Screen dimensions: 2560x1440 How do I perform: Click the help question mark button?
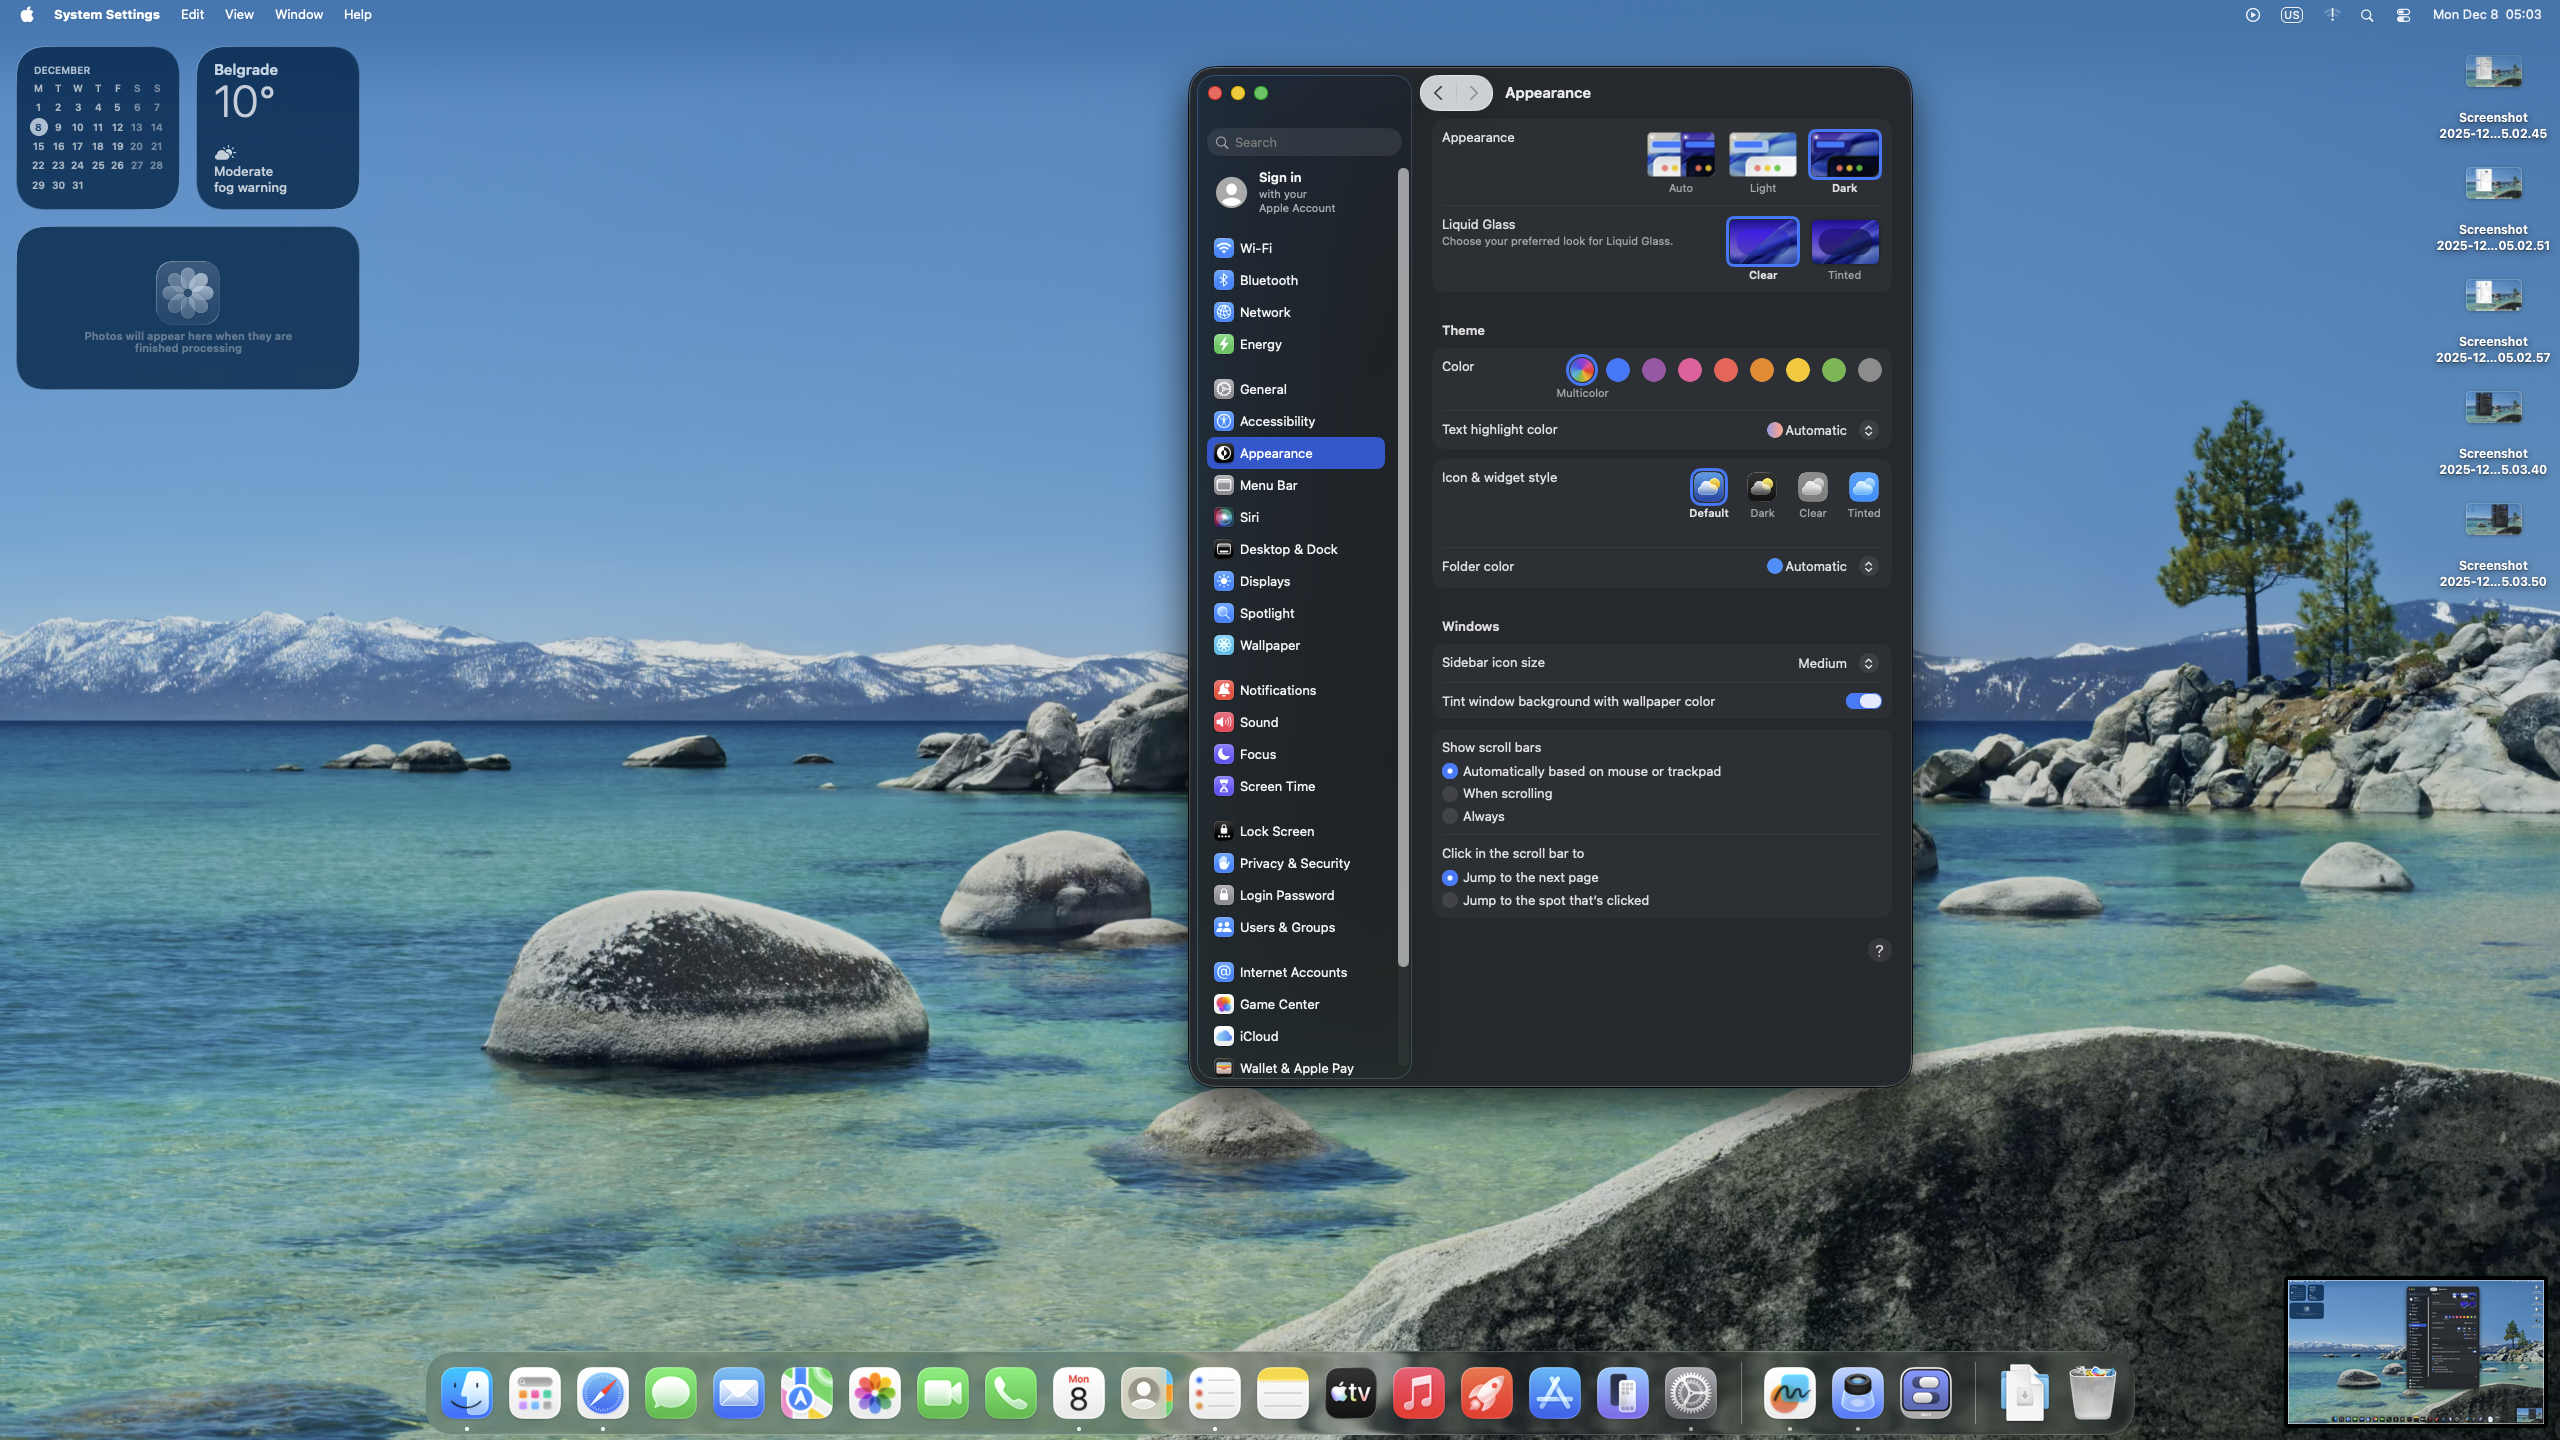tap(1879, 951)
